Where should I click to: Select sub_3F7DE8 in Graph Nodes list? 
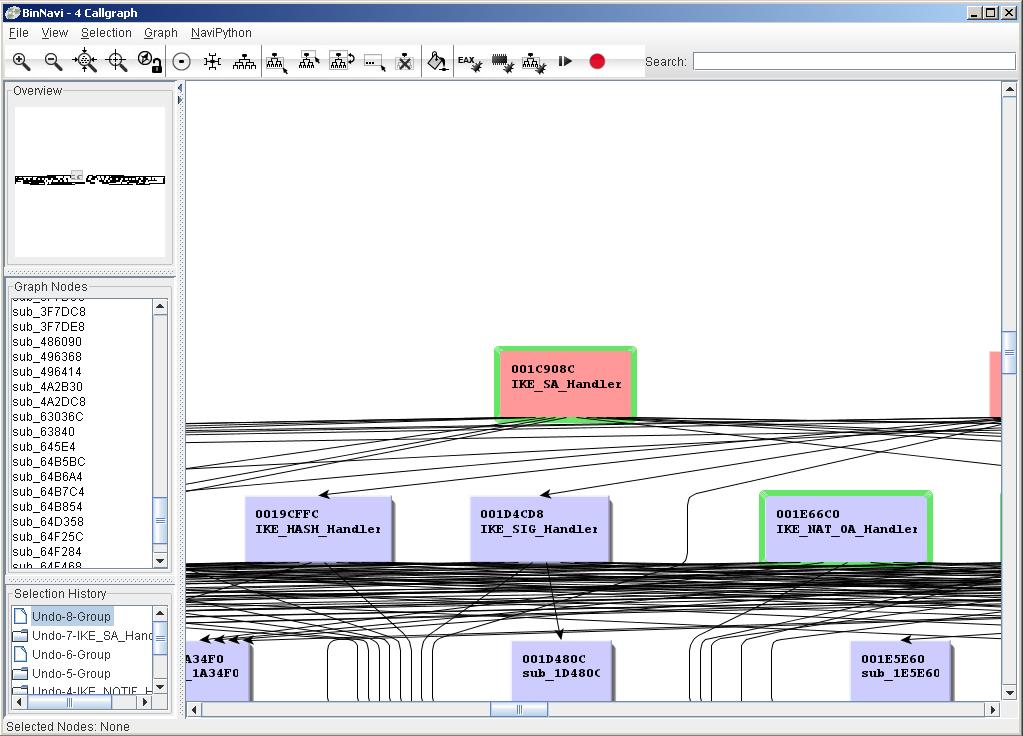tap(49, 327)
